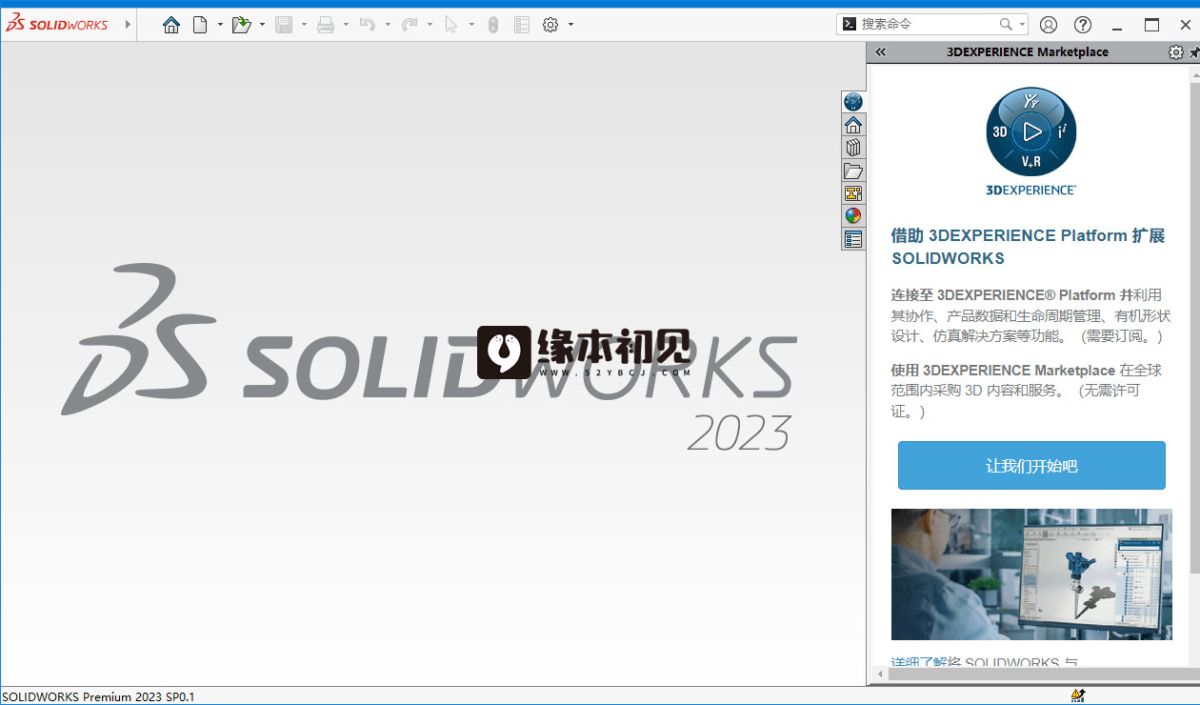Click the status bar warning indicator icon

click(x=1078, y=696)
